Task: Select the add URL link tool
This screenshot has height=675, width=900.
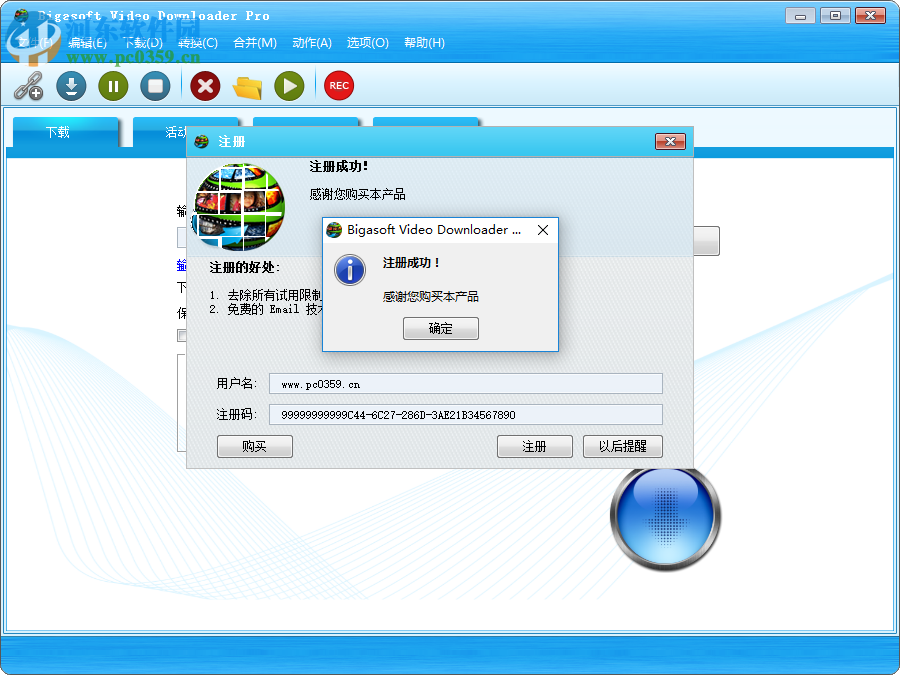Action: (x=27, y=86)
